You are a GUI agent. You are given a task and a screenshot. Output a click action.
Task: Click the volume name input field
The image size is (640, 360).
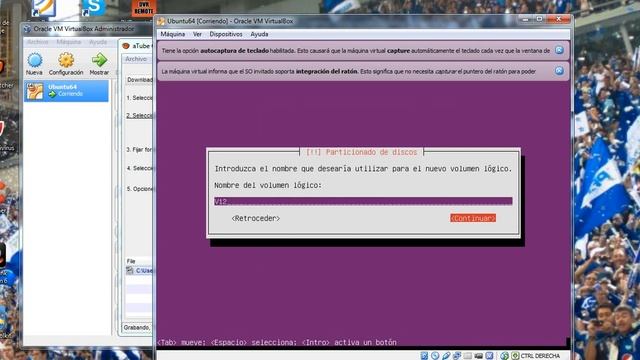click(x=363, y=201)
